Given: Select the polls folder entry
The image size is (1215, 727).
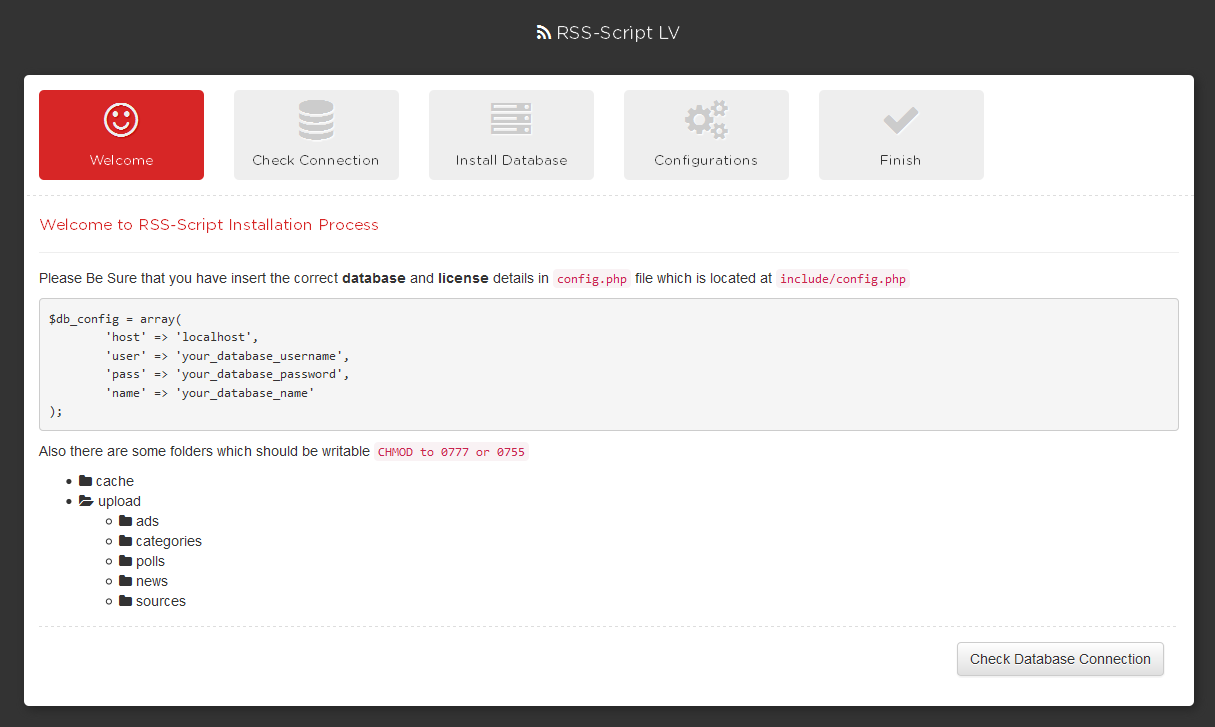Looking at the screenshot, I should click(x=150, y=561).
